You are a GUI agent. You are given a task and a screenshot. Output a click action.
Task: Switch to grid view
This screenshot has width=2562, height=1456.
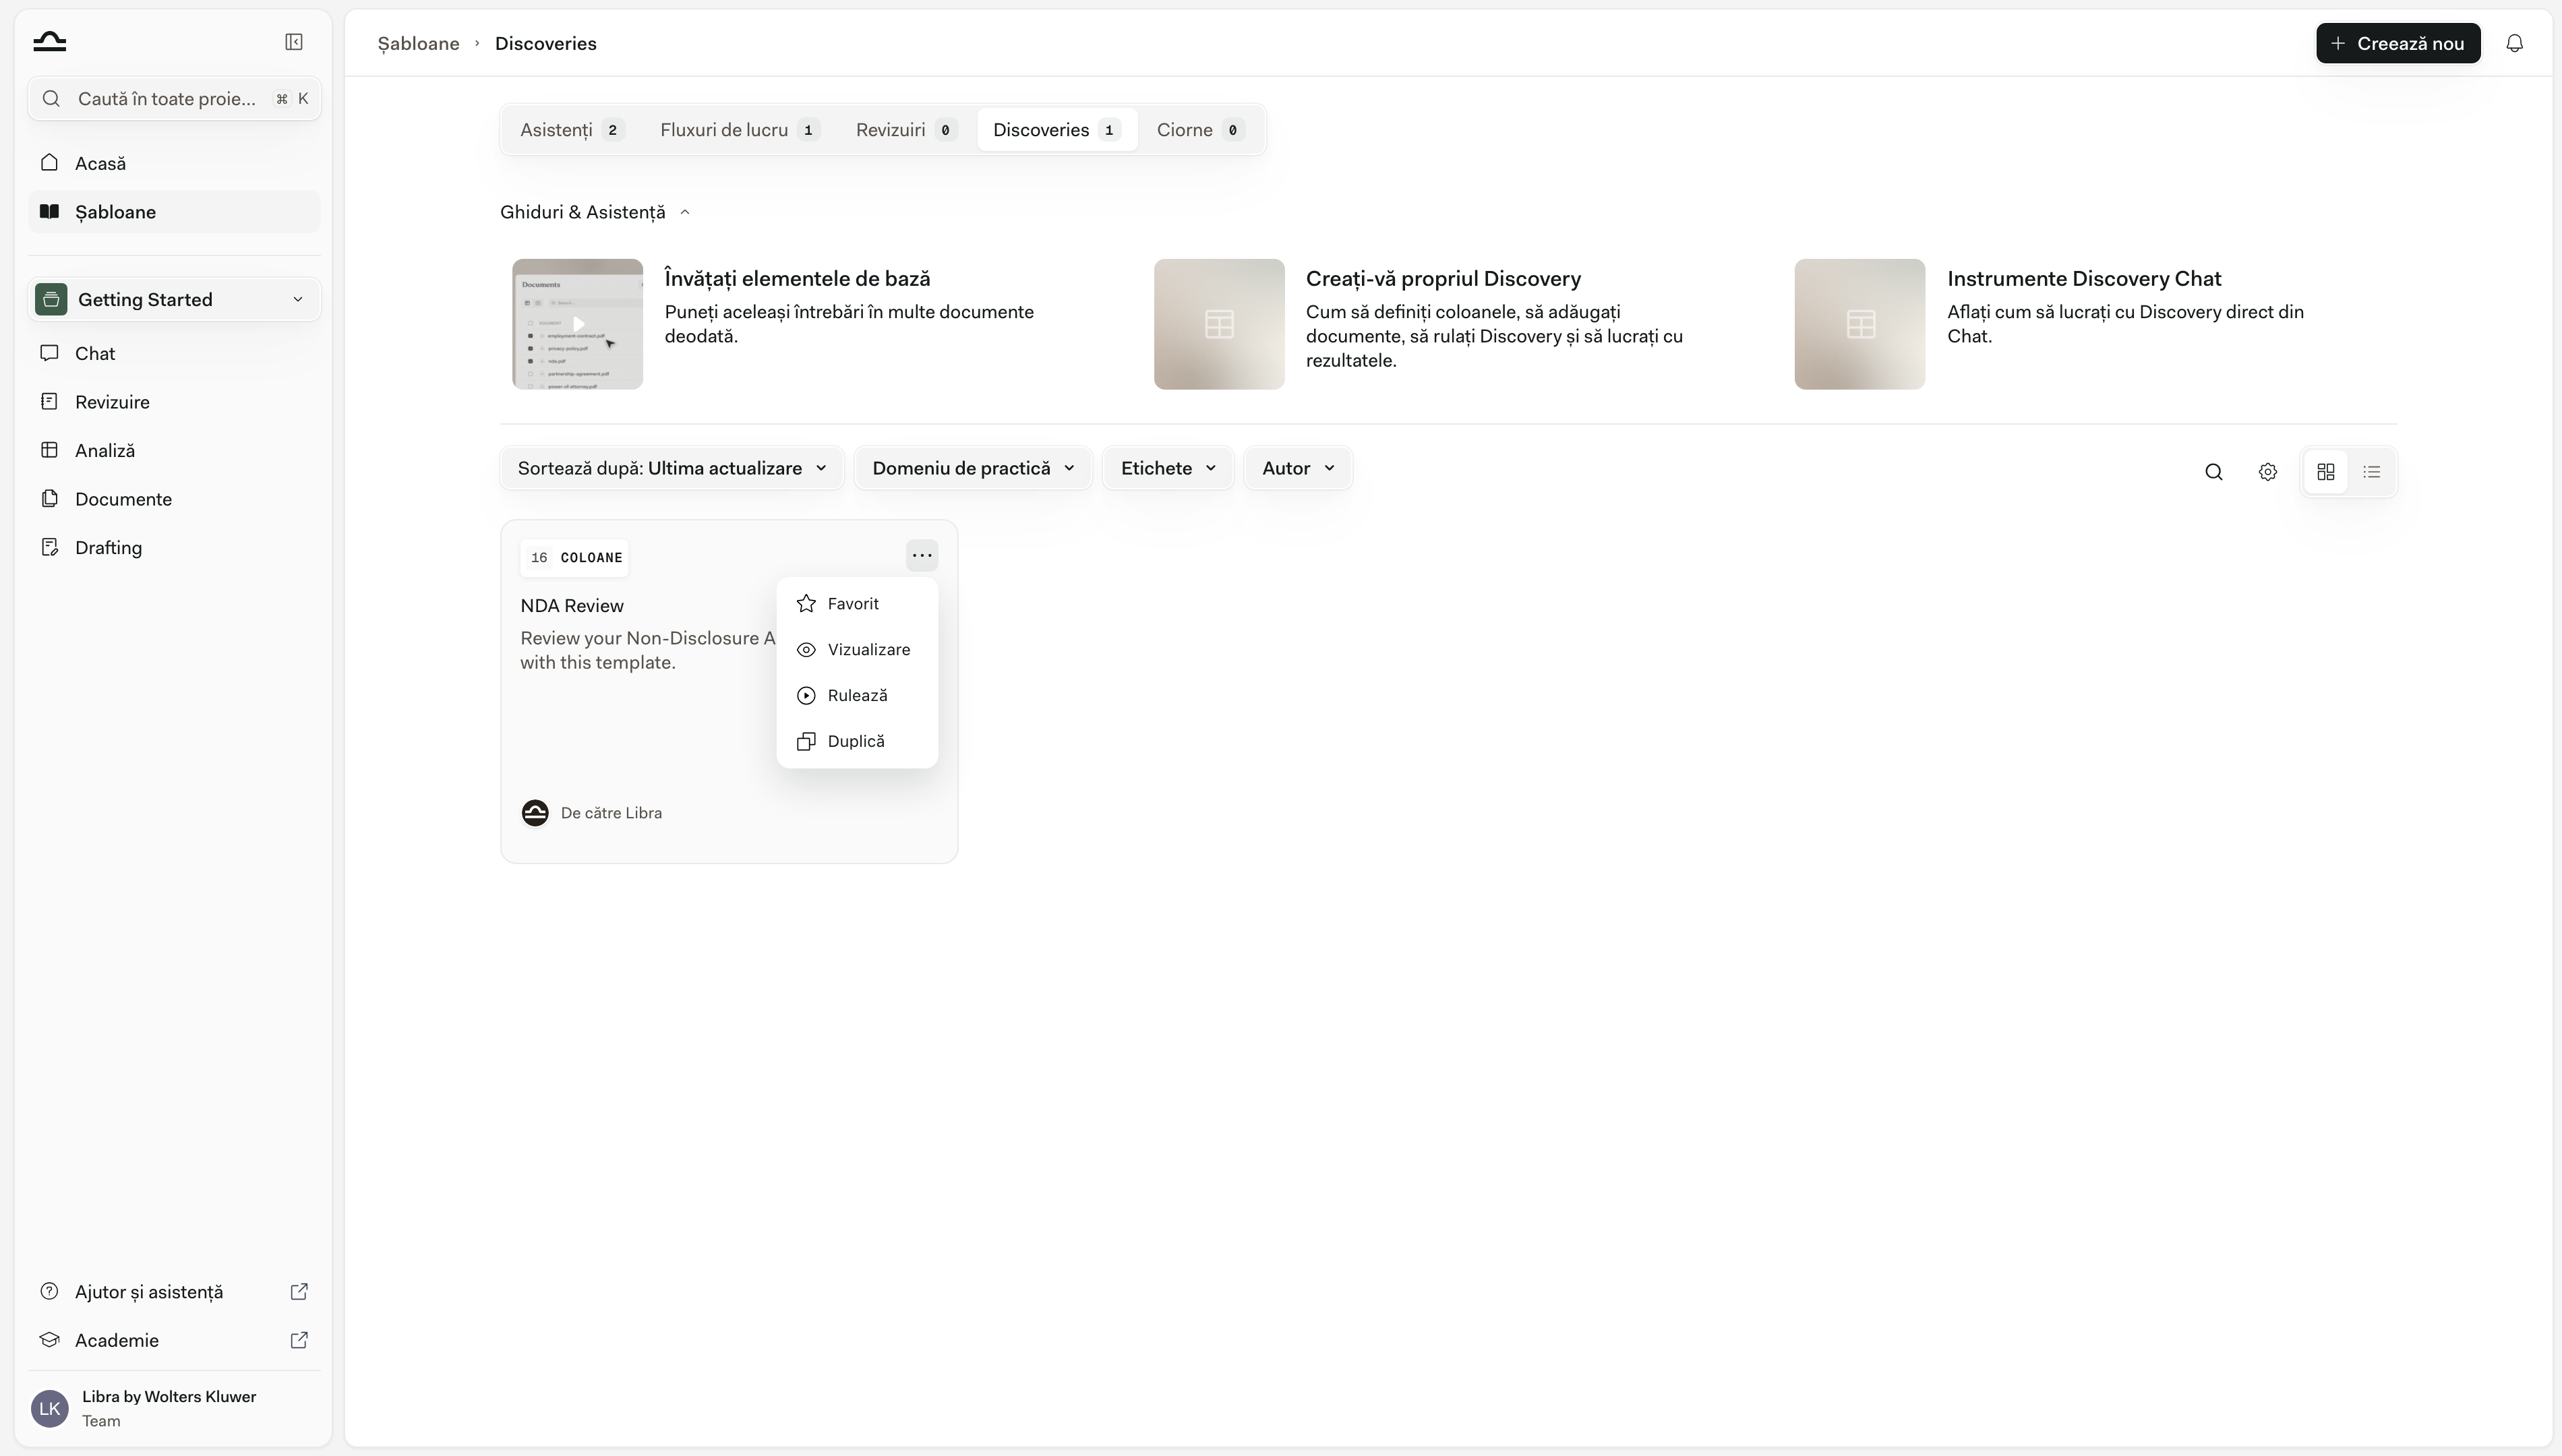tap(2325, 472)
